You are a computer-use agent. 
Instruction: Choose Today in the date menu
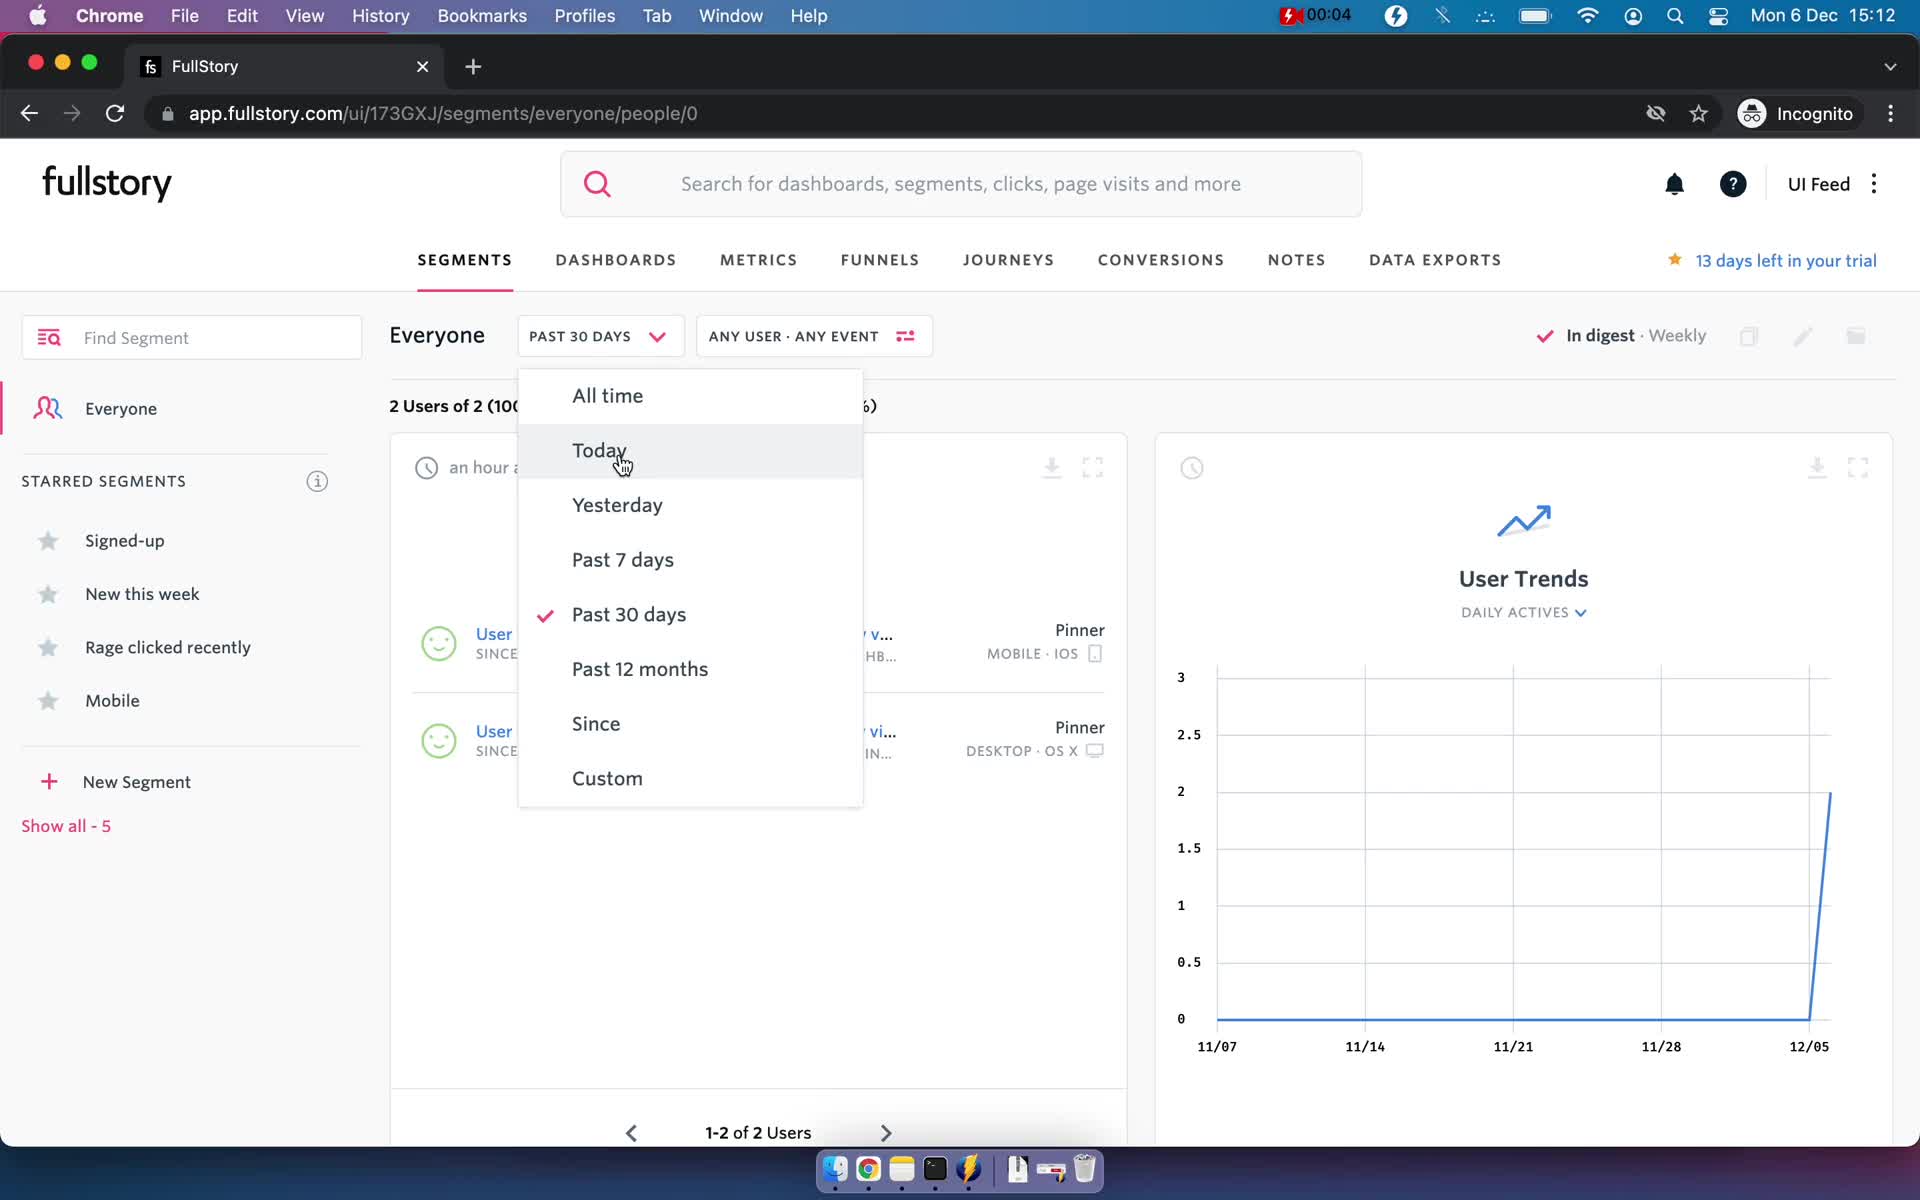click(690, 451)
